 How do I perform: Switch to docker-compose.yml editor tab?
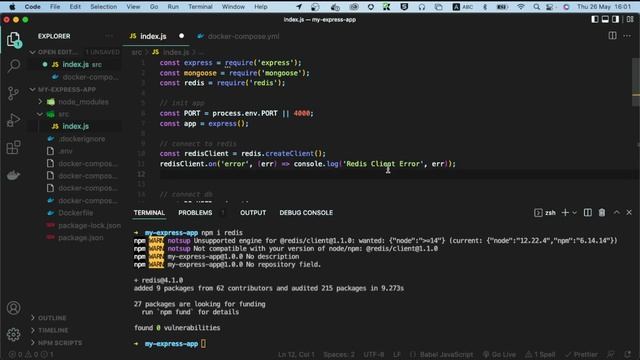(x=243, y=36)
